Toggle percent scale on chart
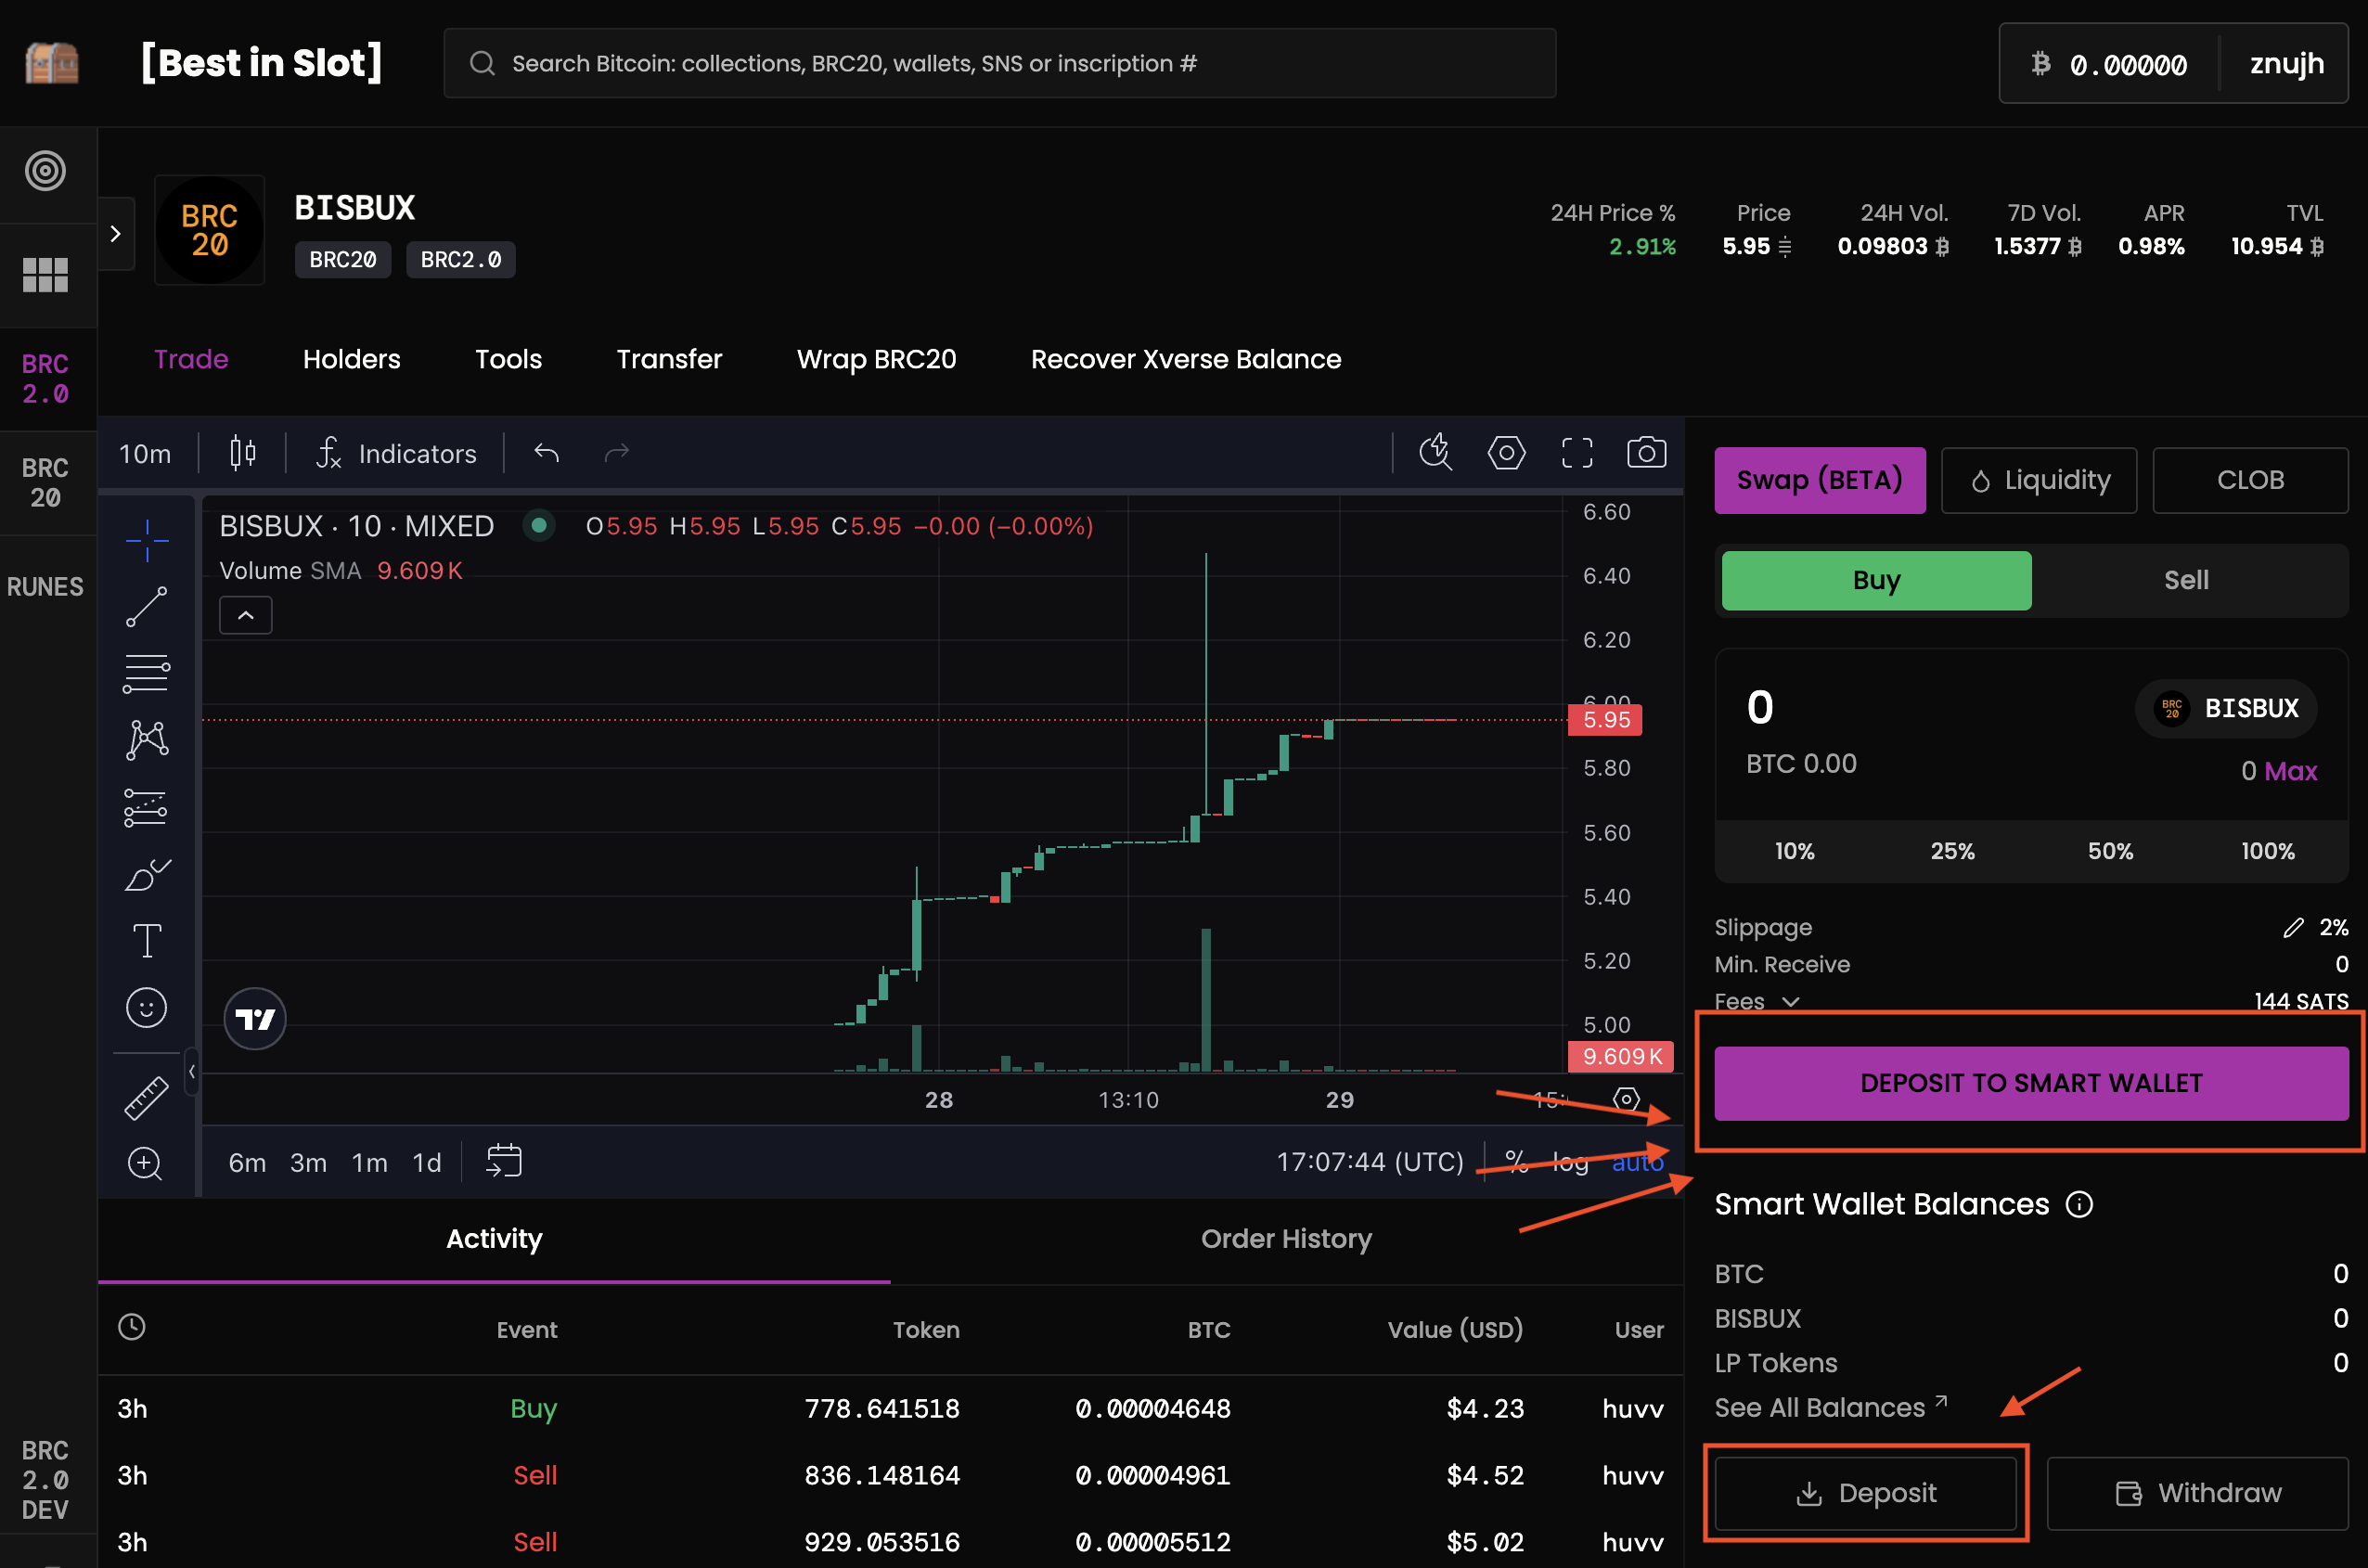Viewport: 2368px width, 1568px height. click(1515, 1162)
